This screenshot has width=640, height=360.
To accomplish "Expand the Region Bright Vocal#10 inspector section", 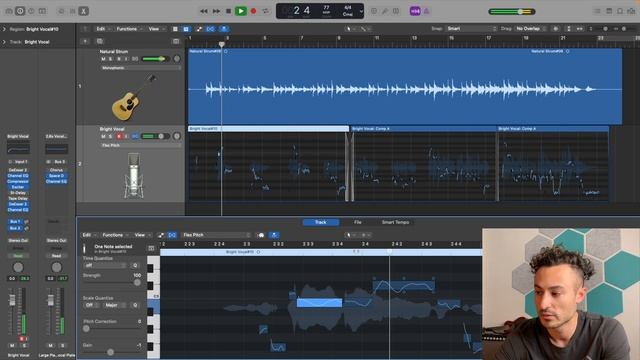I will click(x=4, y=29).
